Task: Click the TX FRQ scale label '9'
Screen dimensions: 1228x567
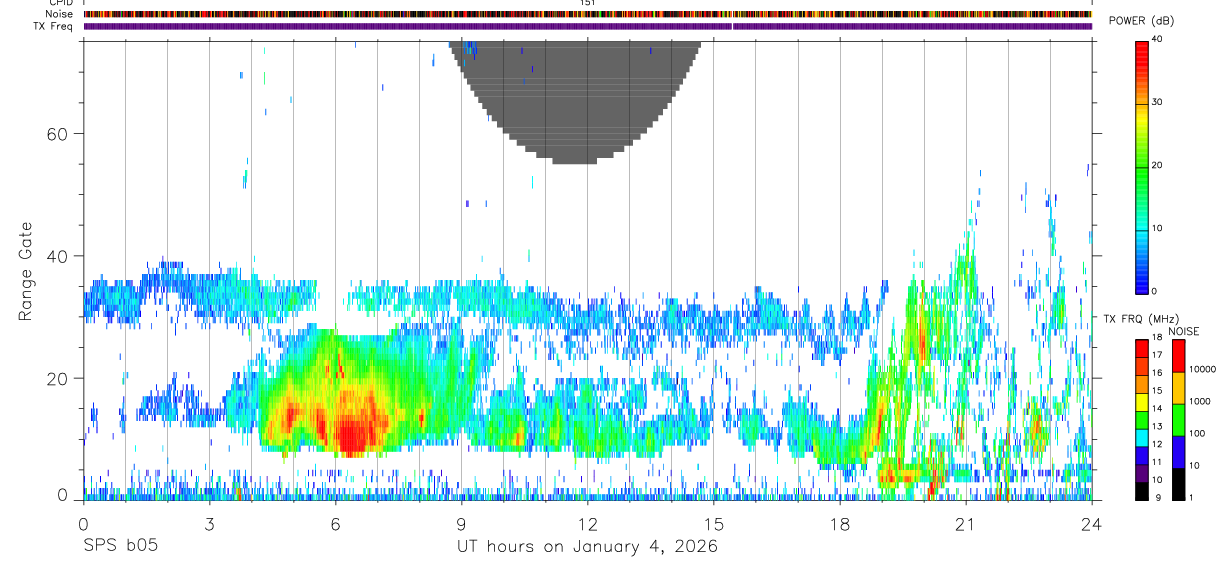Action: coord(1157,497)
